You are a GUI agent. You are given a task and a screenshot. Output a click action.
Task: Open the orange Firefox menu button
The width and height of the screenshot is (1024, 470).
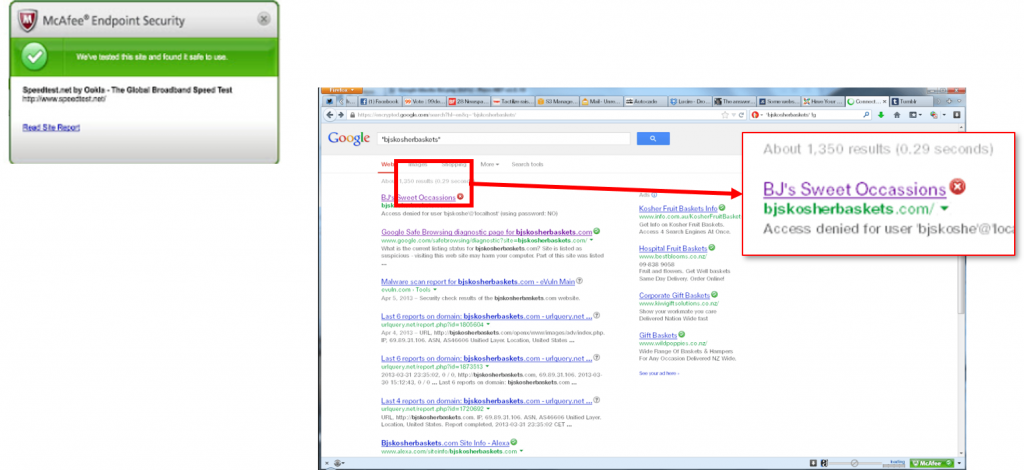tap(342, 91)
